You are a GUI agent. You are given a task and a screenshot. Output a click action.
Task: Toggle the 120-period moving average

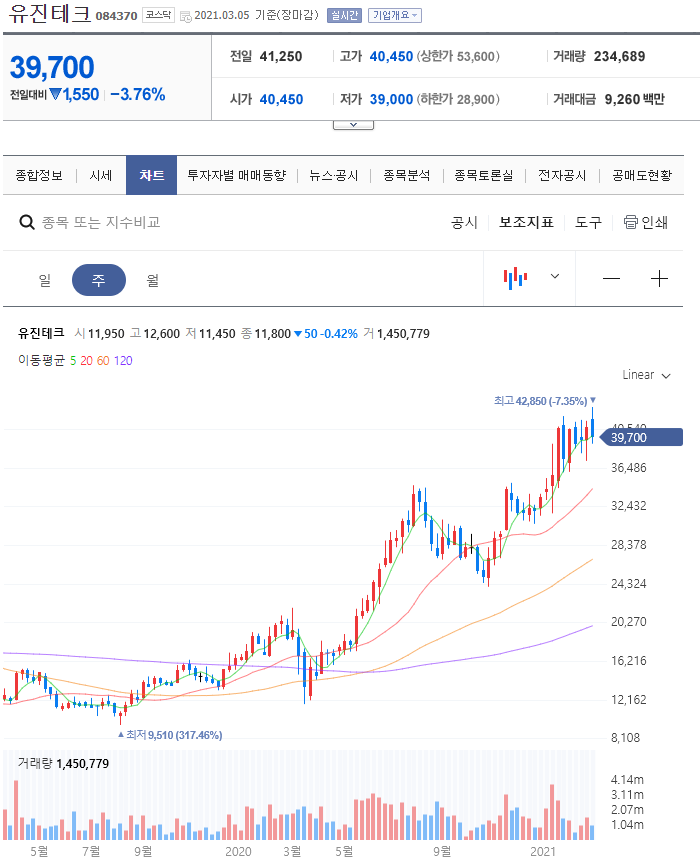click(x=123, y=361)
